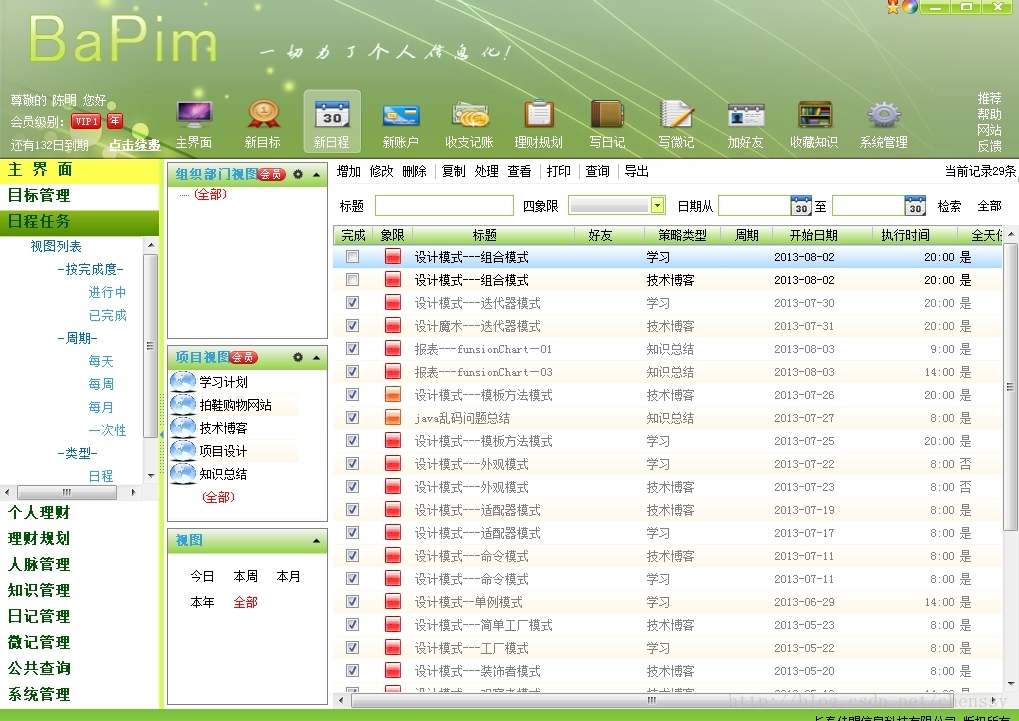Viewport: 1019px width, 721px height.
Task: Sort by the 策略类型 column header
Action: pos(682,235)
